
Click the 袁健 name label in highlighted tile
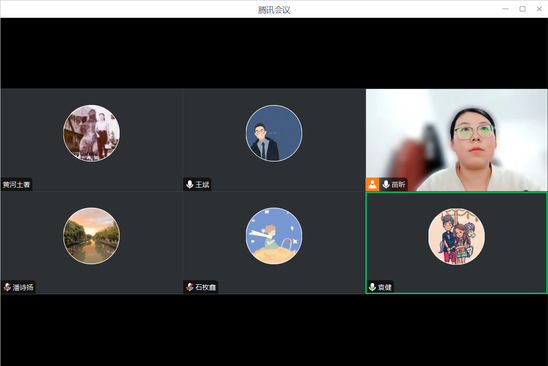(x=385, y=287)
